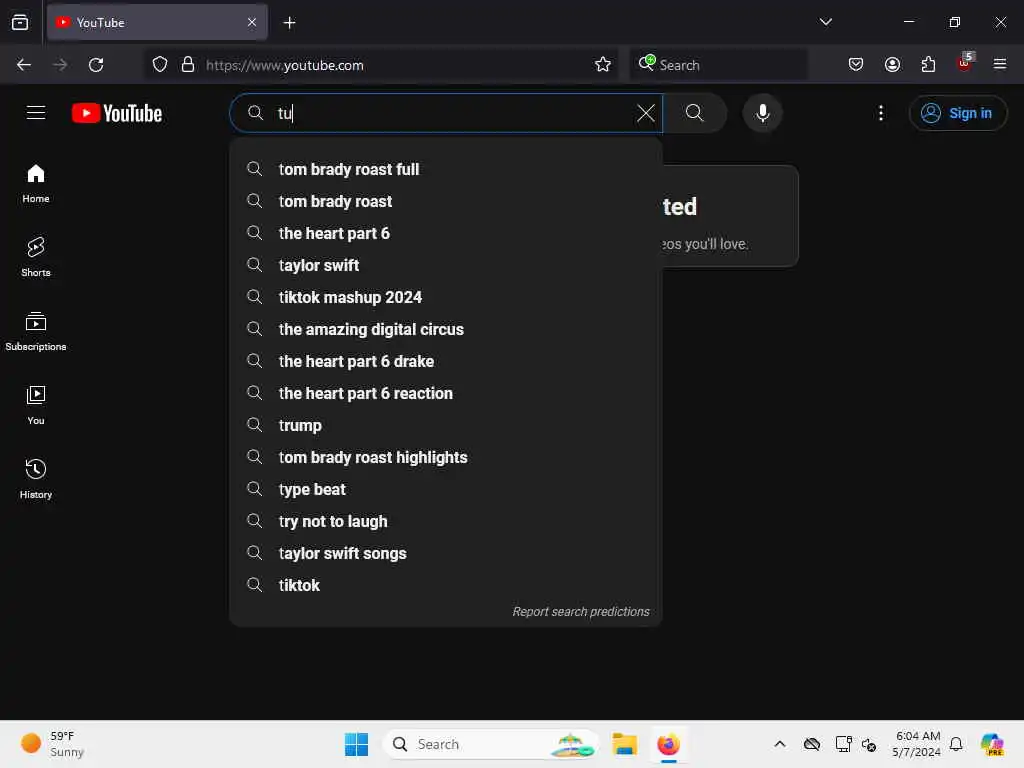Viewport: 1024px width, 768px height.
Task: Open Copilot preview icon in taskbar
Action: pyautogui.click(x=992, y=744)
